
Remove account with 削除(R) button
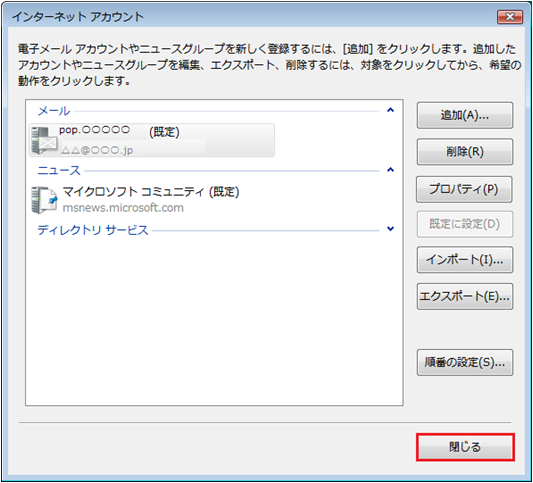click(x=465, y=152)
